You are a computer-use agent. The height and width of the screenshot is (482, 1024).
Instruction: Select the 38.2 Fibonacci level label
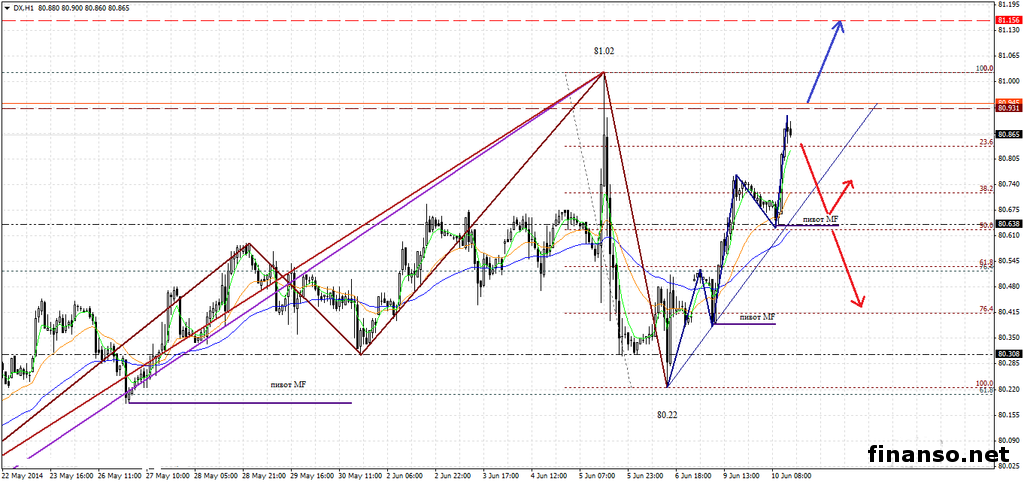983,187
